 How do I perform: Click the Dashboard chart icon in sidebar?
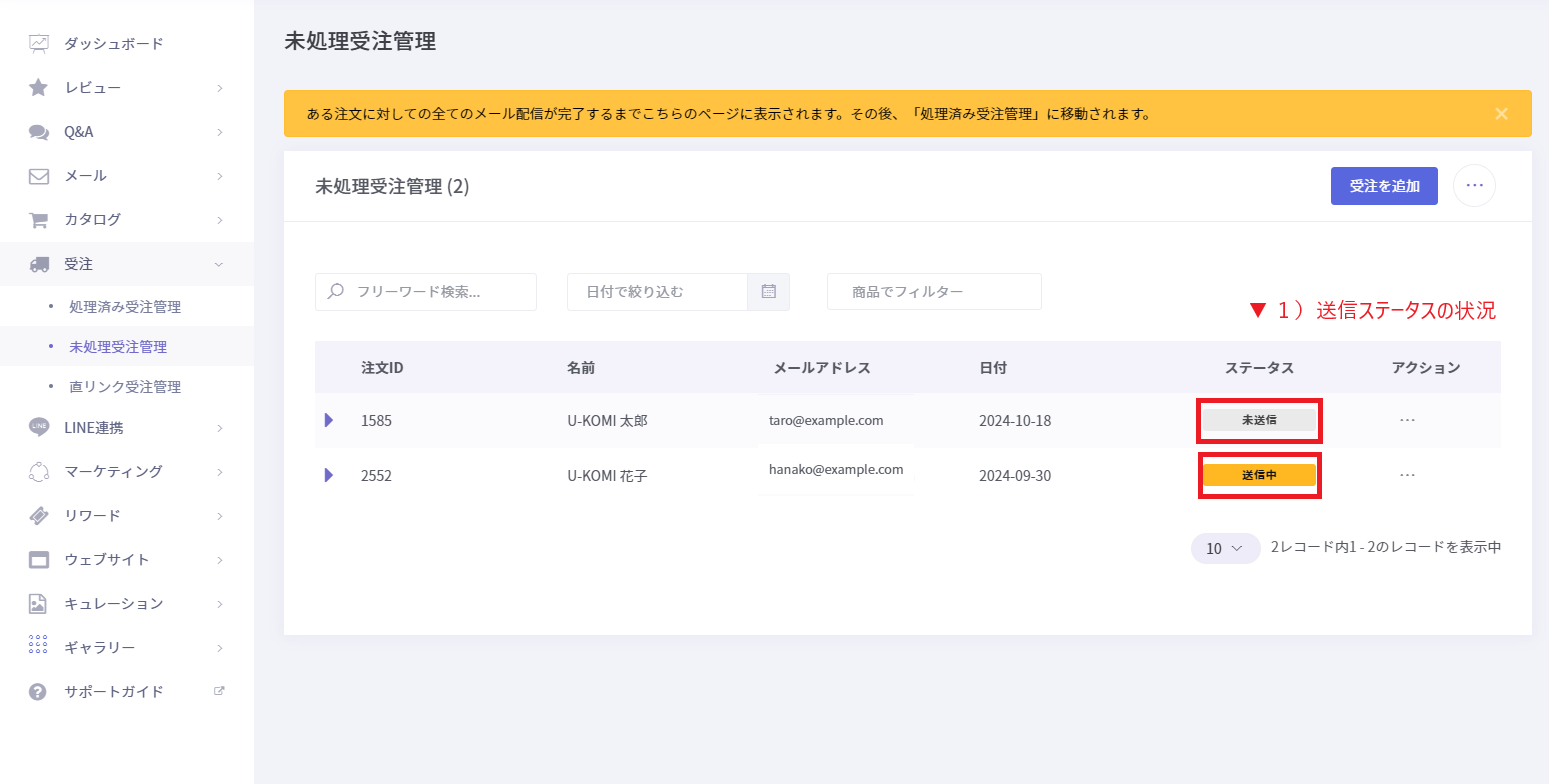pyautogui.click(x=39, y=43)
